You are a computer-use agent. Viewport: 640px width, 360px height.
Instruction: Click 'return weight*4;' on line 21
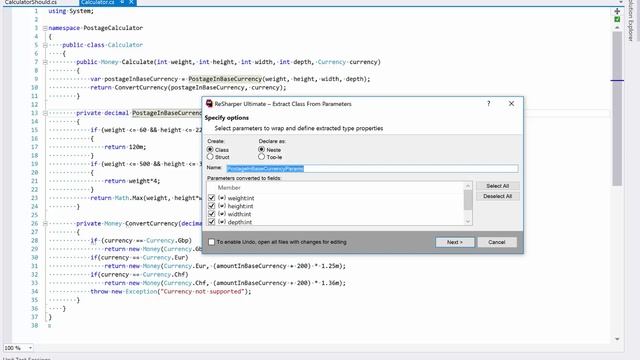point(132,181)
